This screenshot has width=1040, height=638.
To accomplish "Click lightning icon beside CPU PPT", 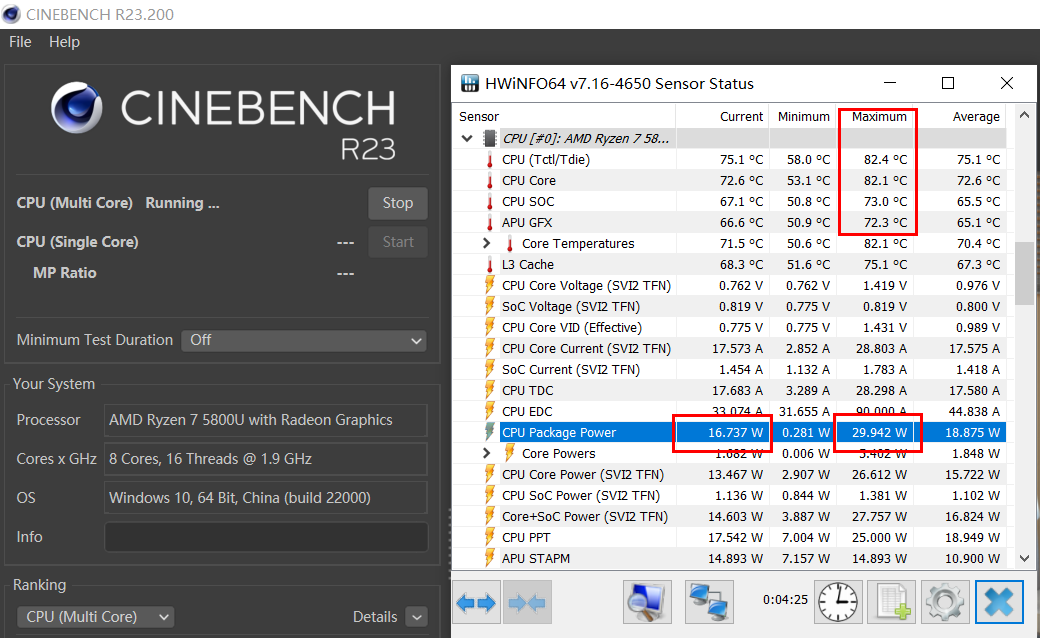I will coord(489,537).
